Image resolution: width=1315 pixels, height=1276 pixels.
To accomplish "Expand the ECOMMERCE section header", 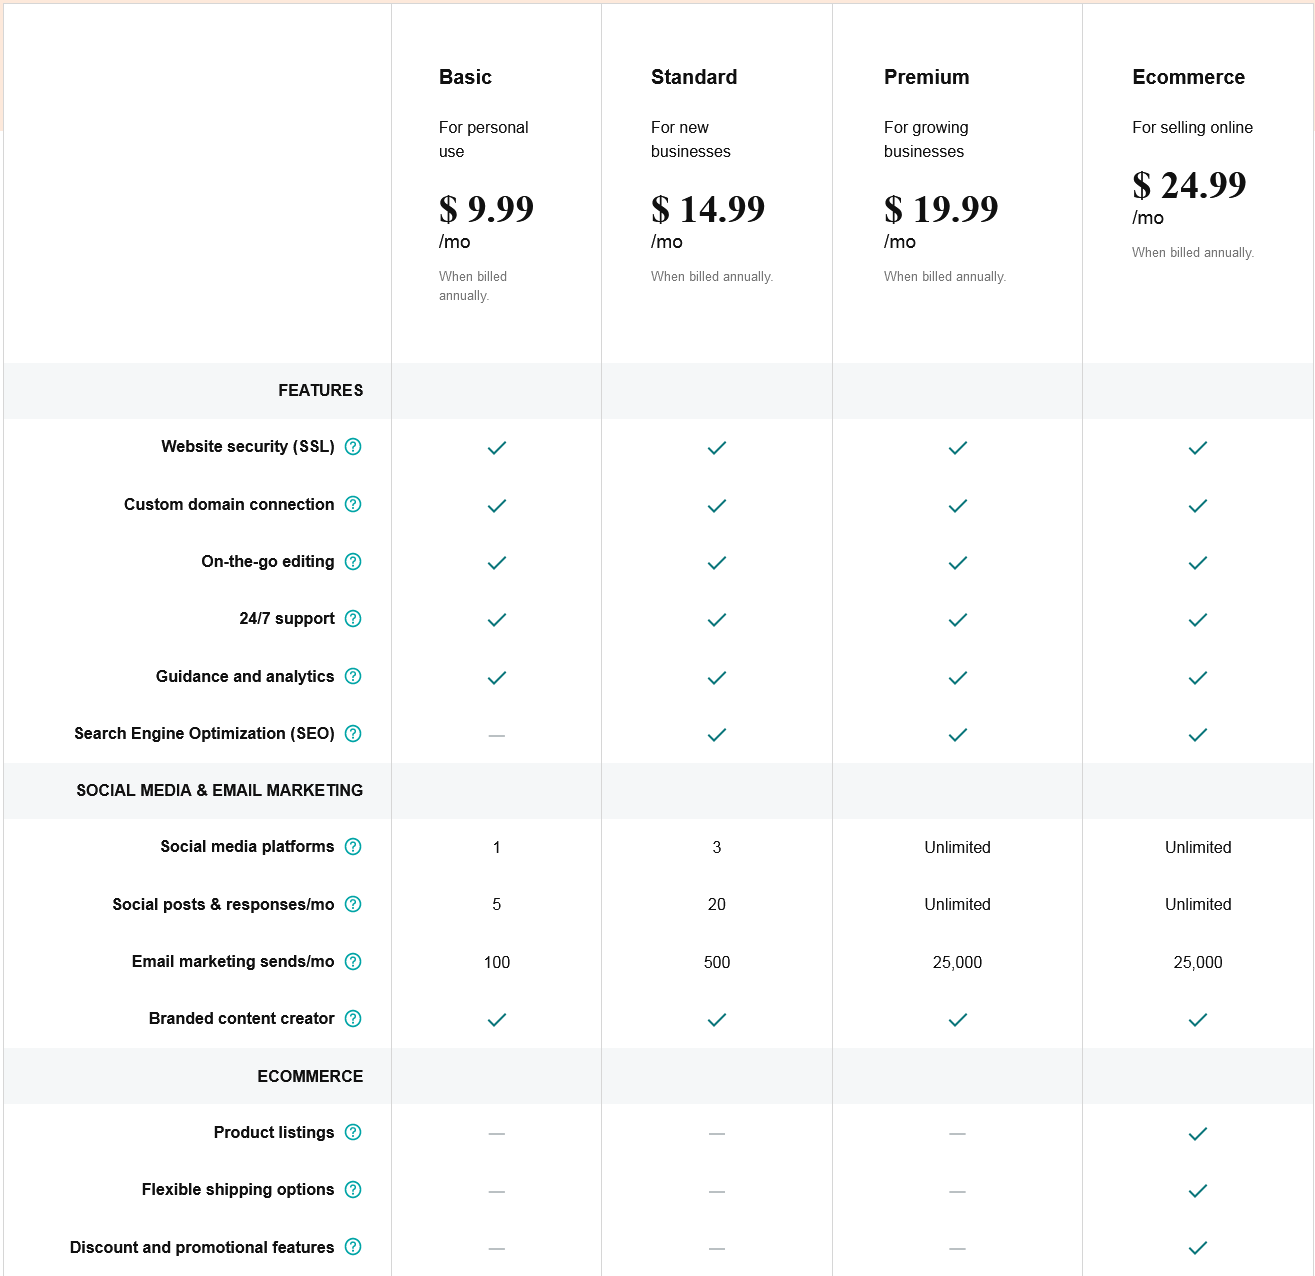I will pyautogui.click(x=310, y=1076).
